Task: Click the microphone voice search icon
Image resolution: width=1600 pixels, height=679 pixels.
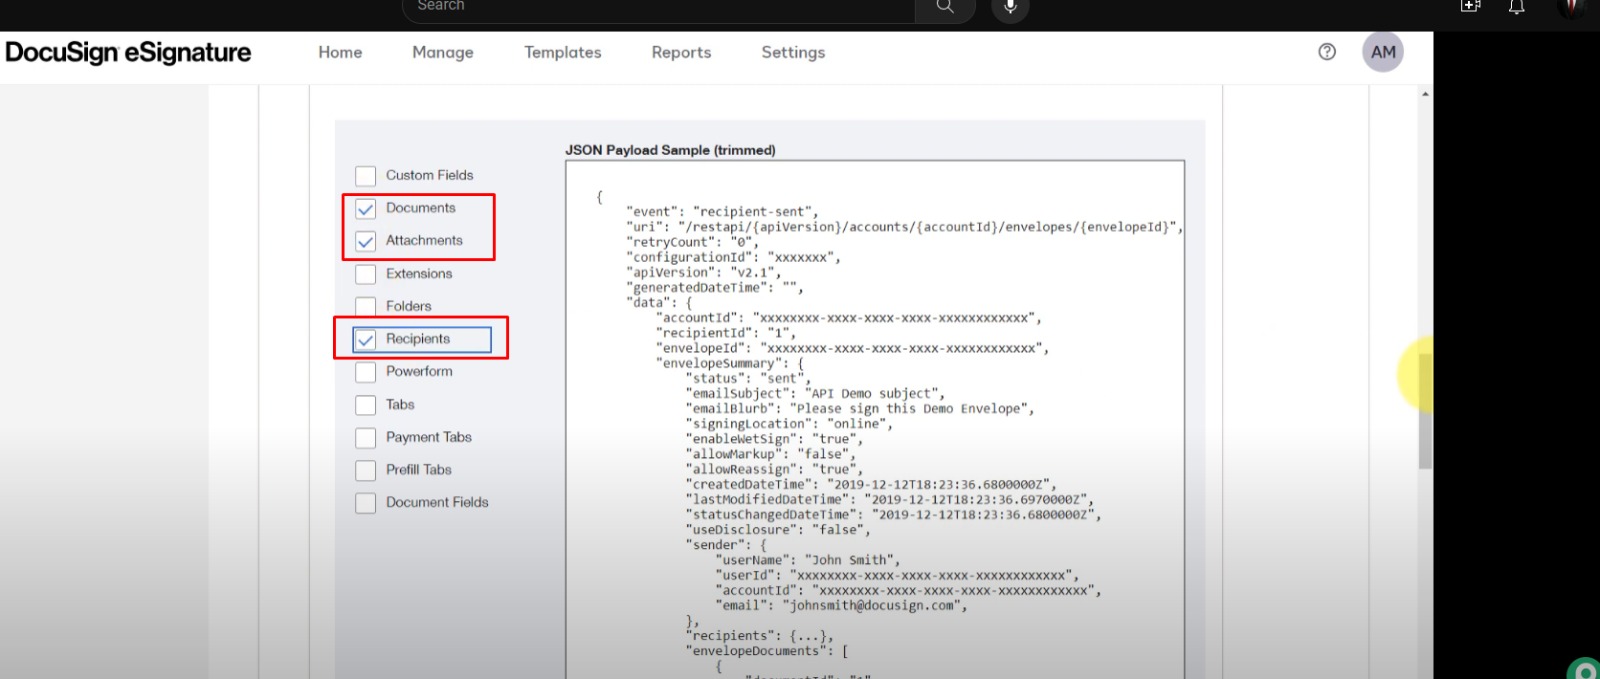Action: click(x=1010, y=7)
